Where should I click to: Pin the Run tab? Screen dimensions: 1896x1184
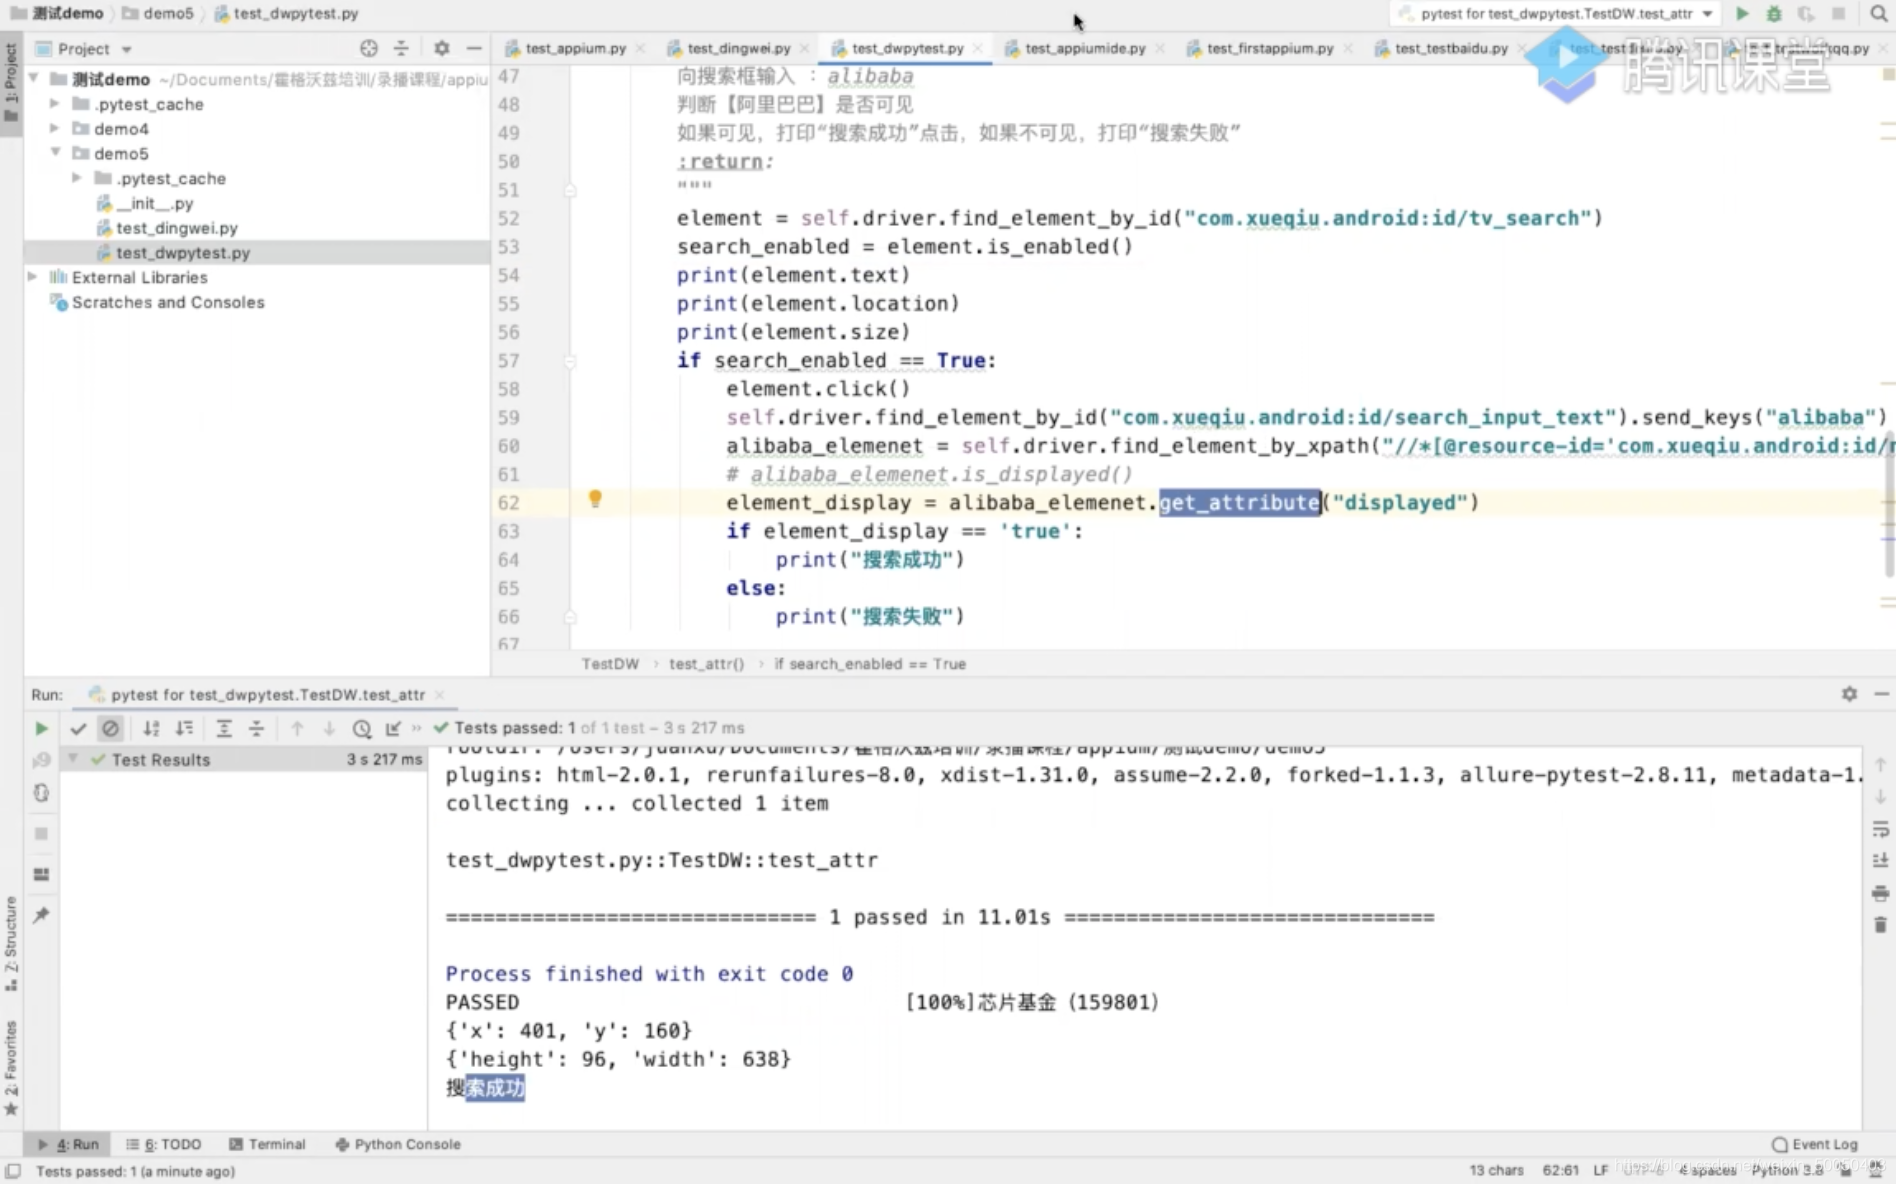(x=41, y=915)
